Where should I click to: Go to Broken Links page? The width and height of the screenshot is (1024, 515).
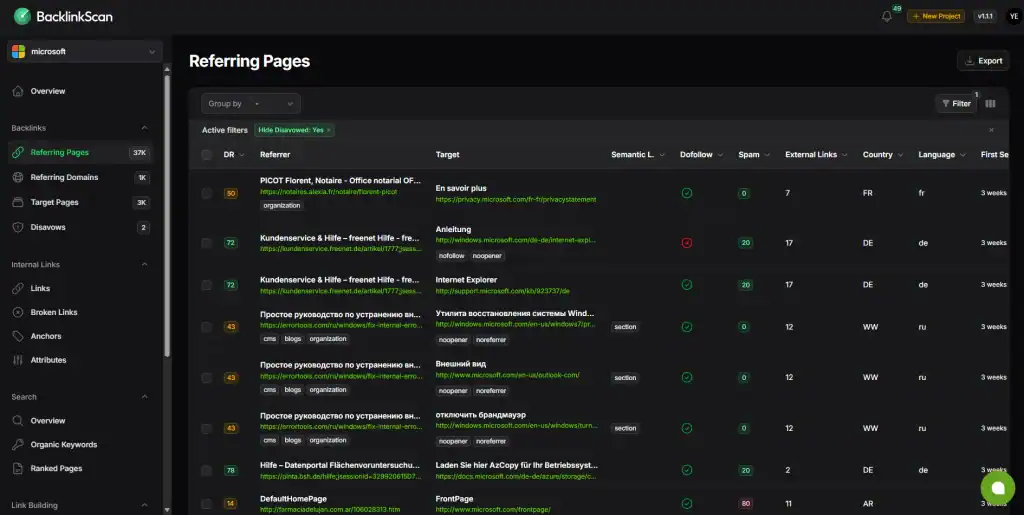(x=54, y=312)
